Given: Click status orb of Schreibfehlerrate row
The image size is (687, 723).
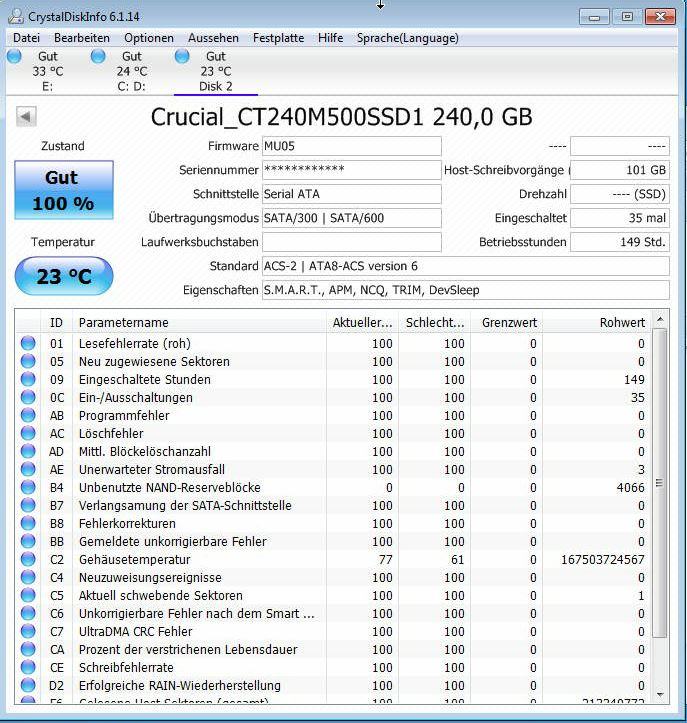Looking at the screenshot, I should tap(28, 667).
